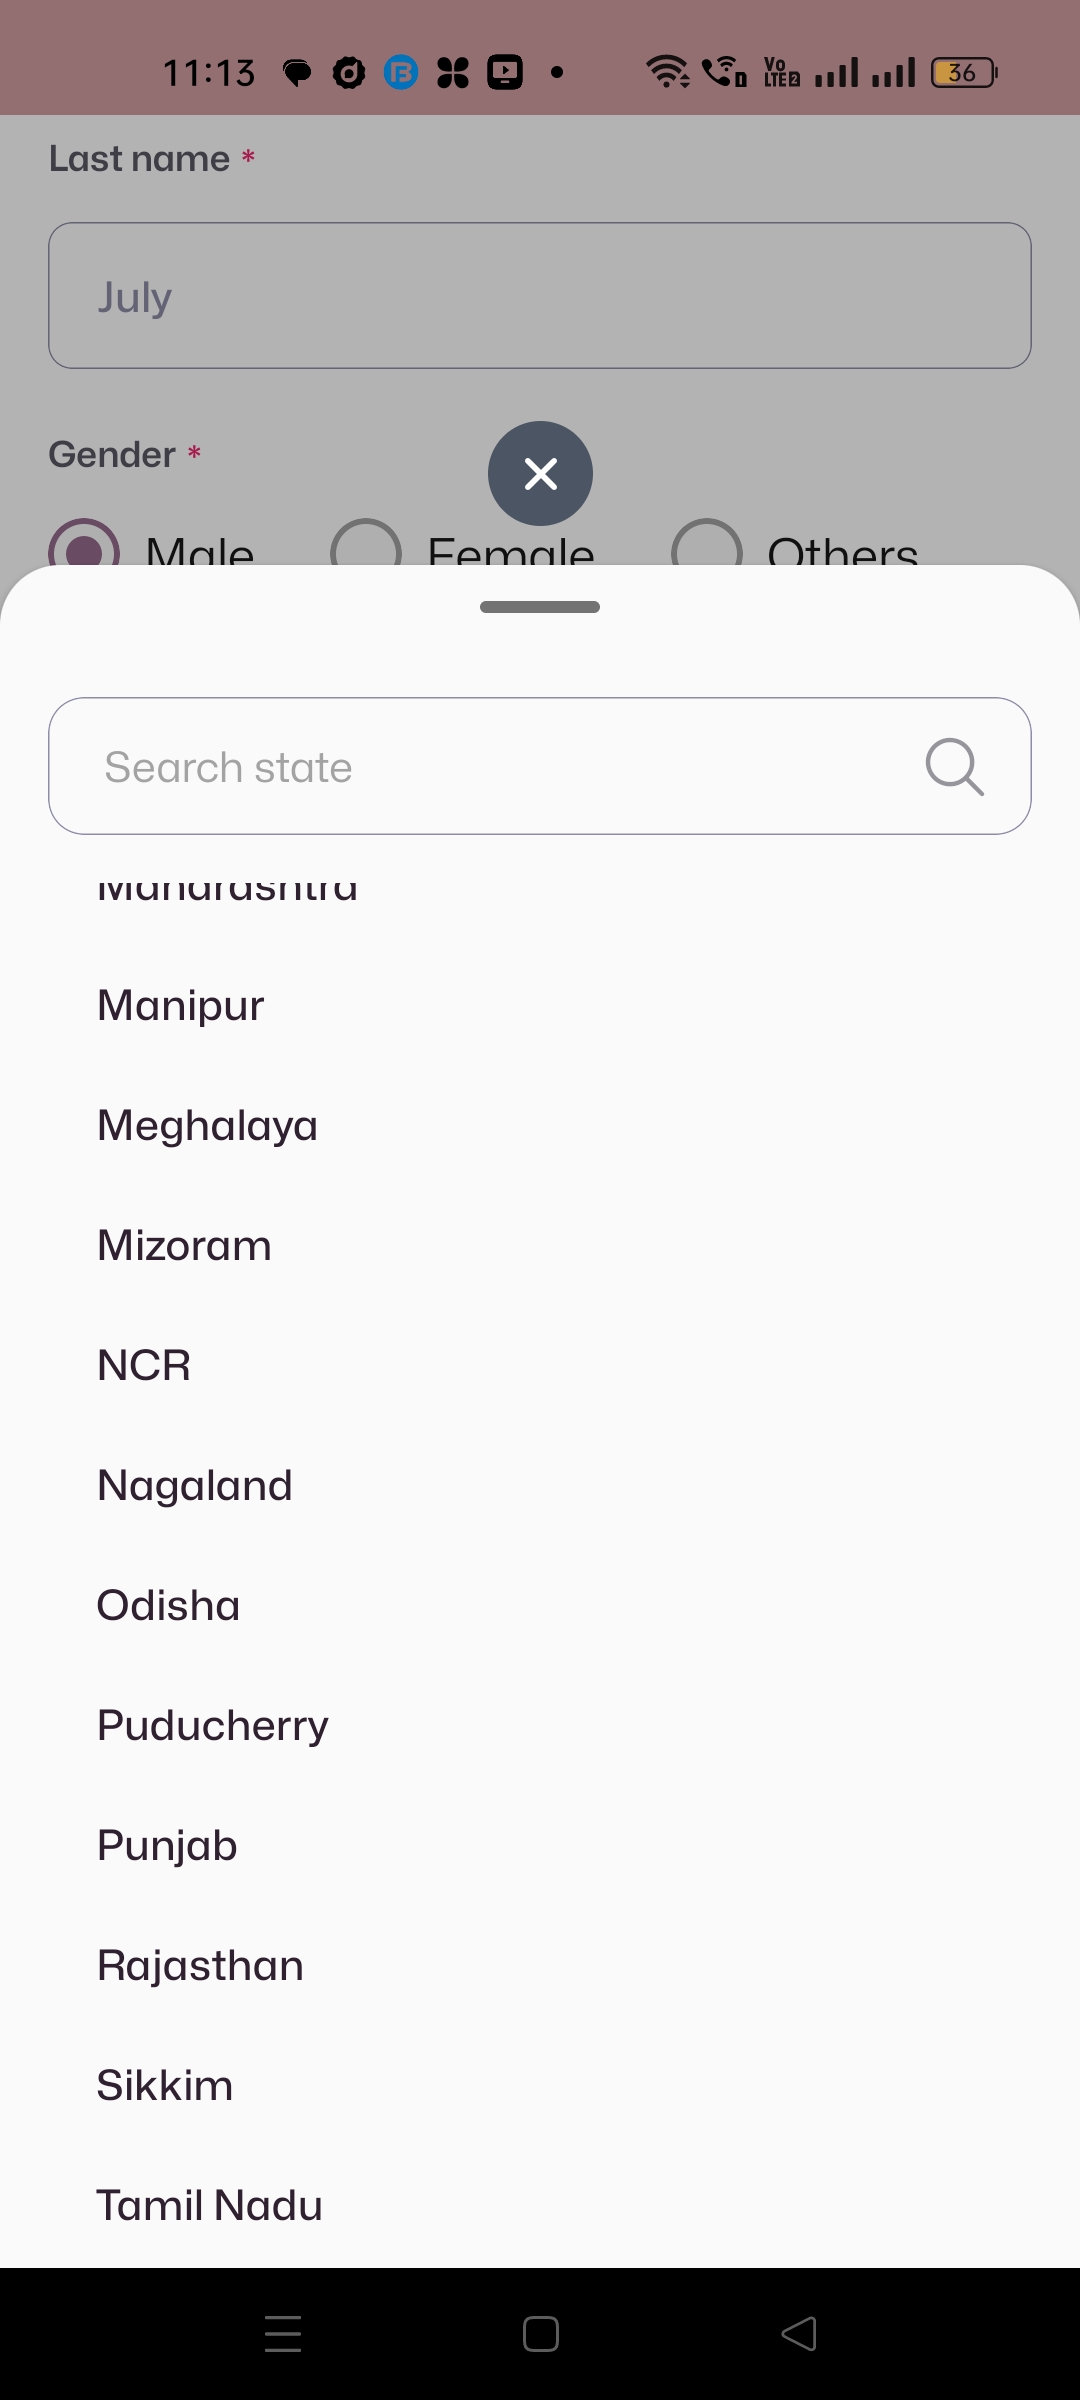The image size is (1080, 2400).
Task: Tap the battery indicator icon
Action: (x=963, y=72)
